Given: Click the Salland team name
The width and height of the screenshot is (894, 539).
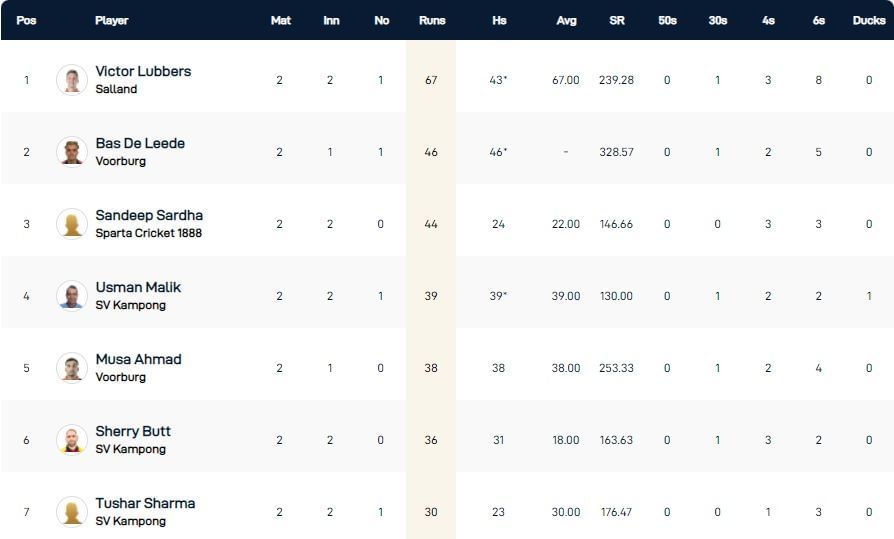Looking at the screenshot, I should click(x=116, y=89).
